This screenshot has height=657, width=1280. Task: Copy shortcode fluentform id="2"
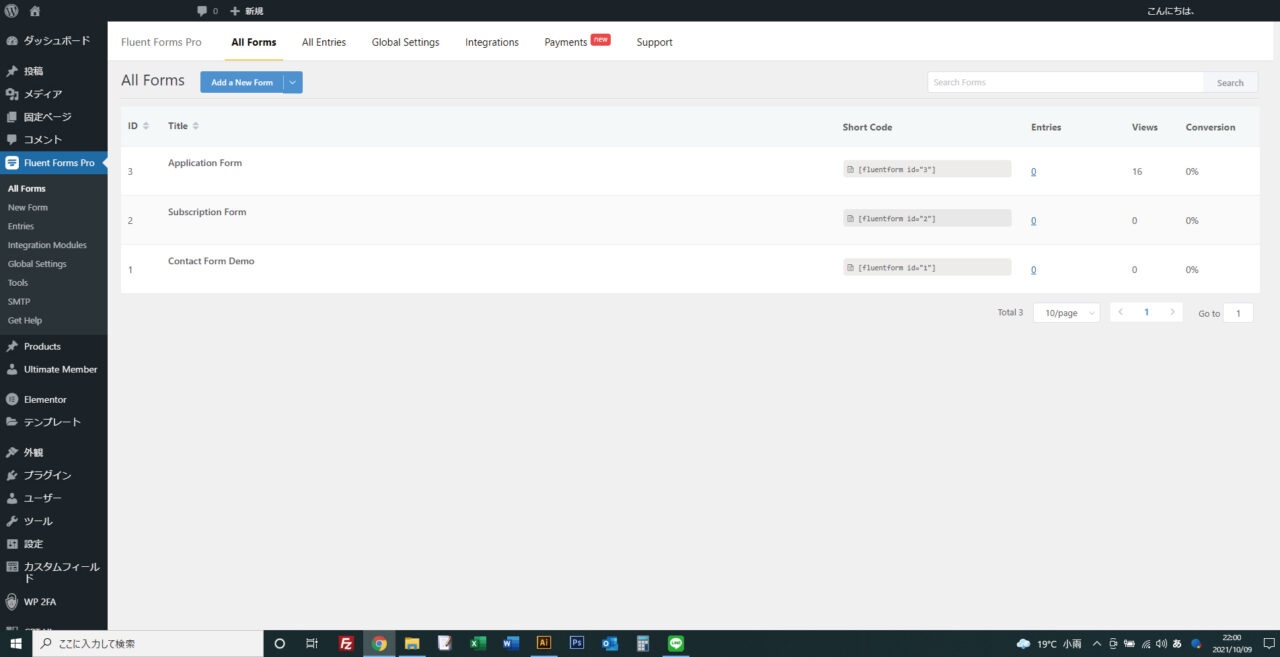point(927,218)
